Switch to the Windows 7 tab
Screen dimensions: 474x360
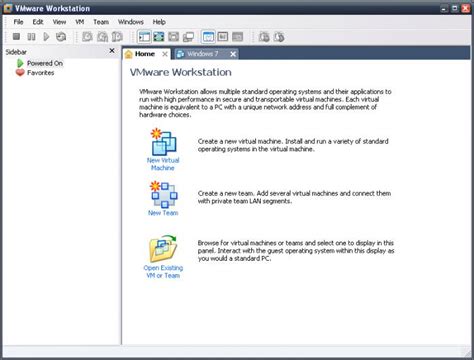[x=206, y=54]
